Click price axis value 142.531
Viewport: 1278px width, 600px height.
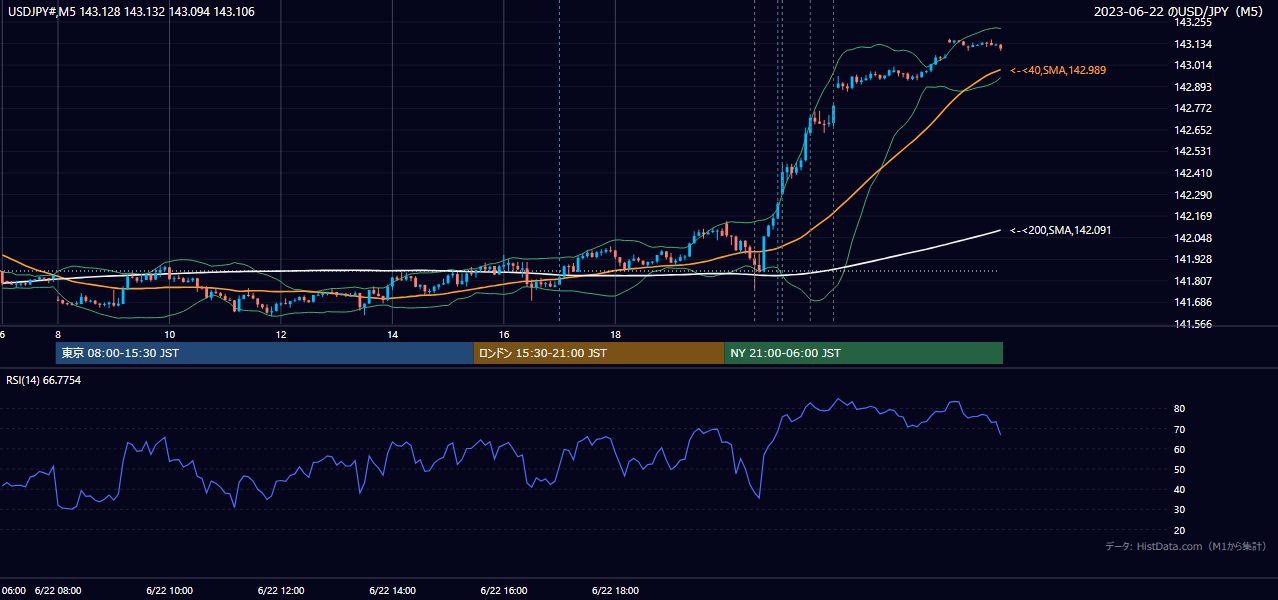point(1193,151)
